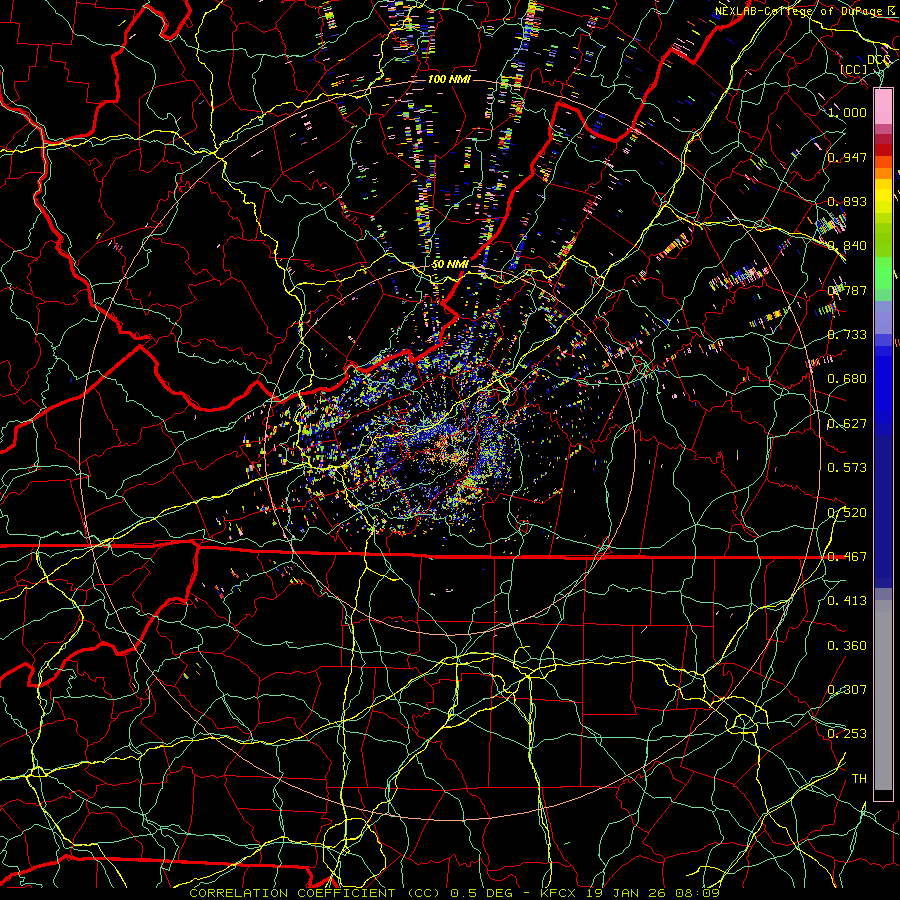
Task: Click the gray segment of the color bar
Action: tap(883, 695)
